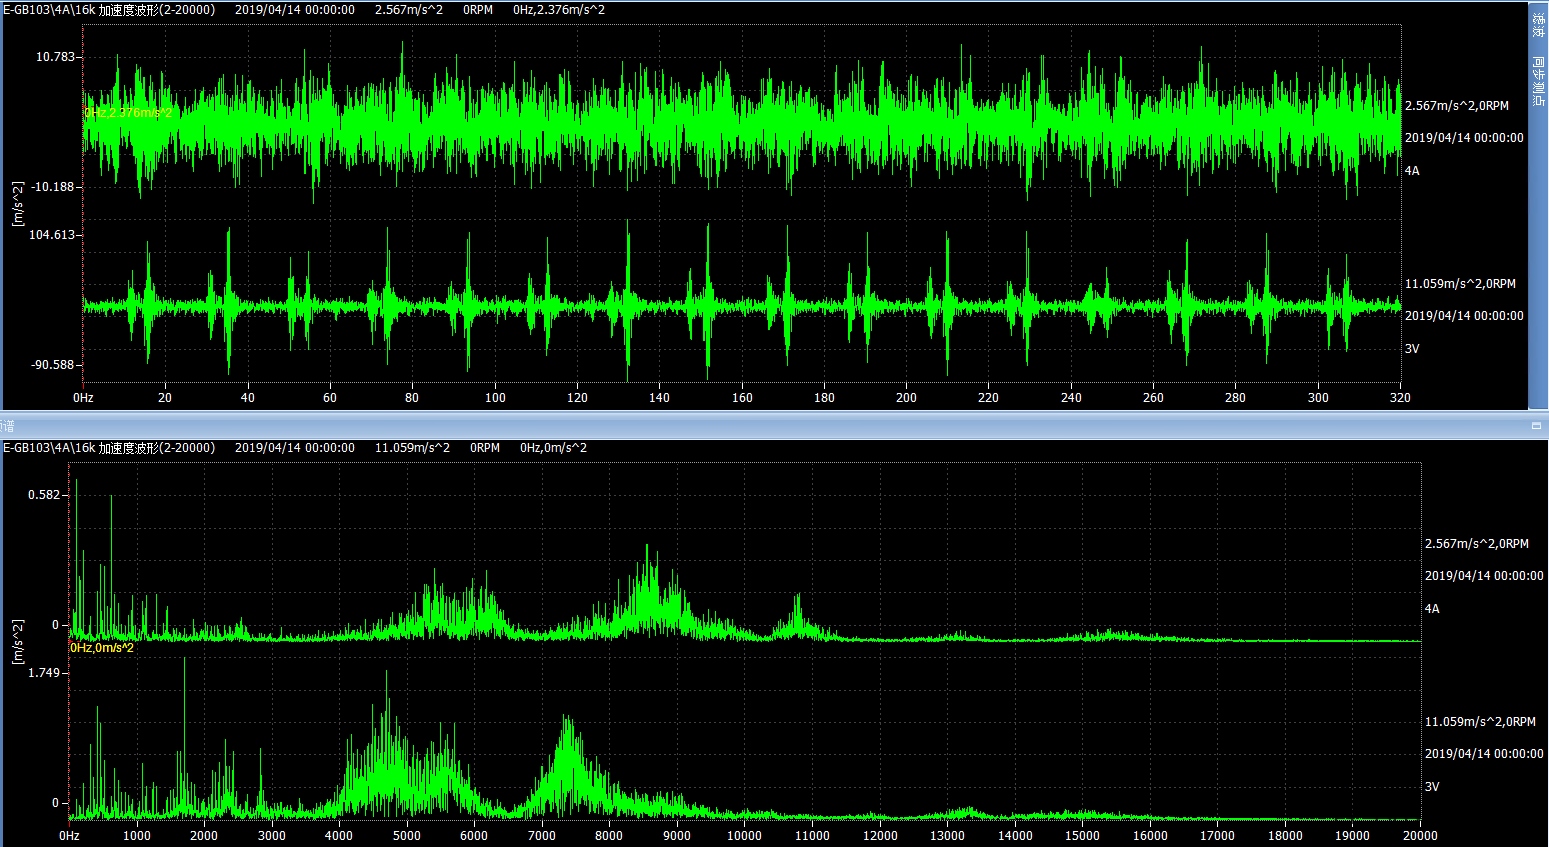Collapse the spectrum panel using header button
The height and width of the screenshot is (847, 1549).
point(1536,426)
